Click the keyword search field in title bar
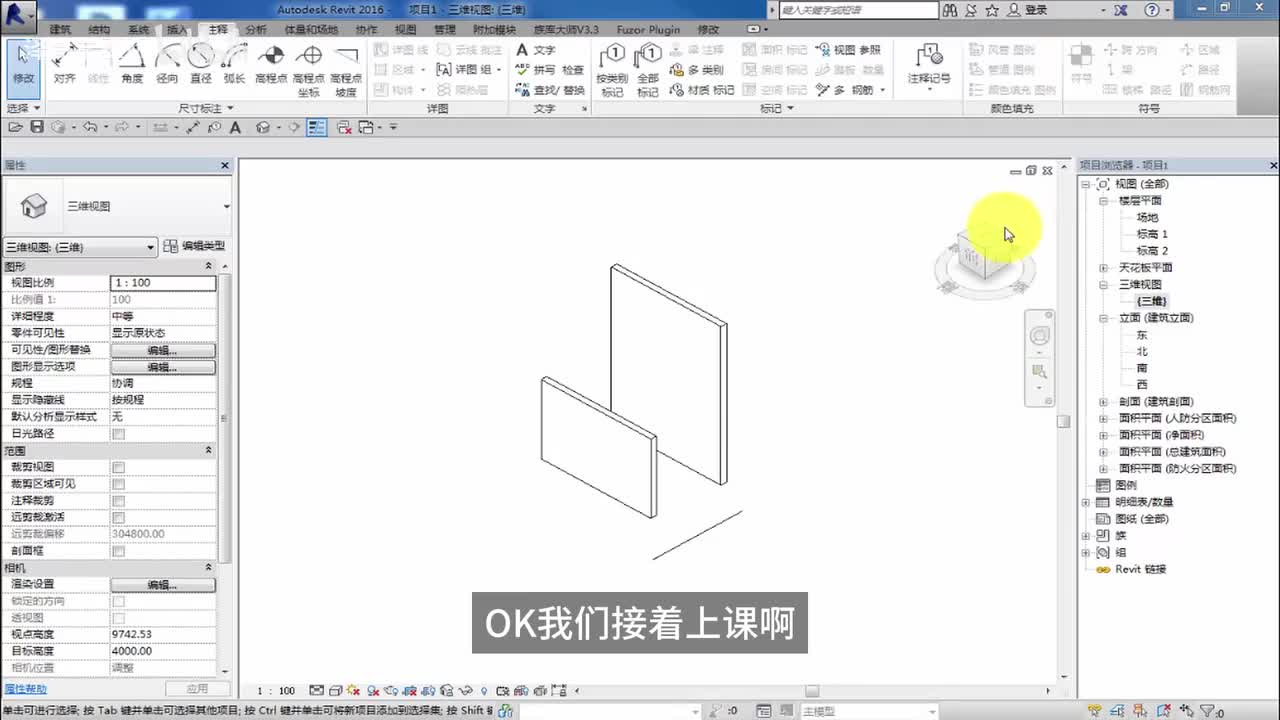 858,10
